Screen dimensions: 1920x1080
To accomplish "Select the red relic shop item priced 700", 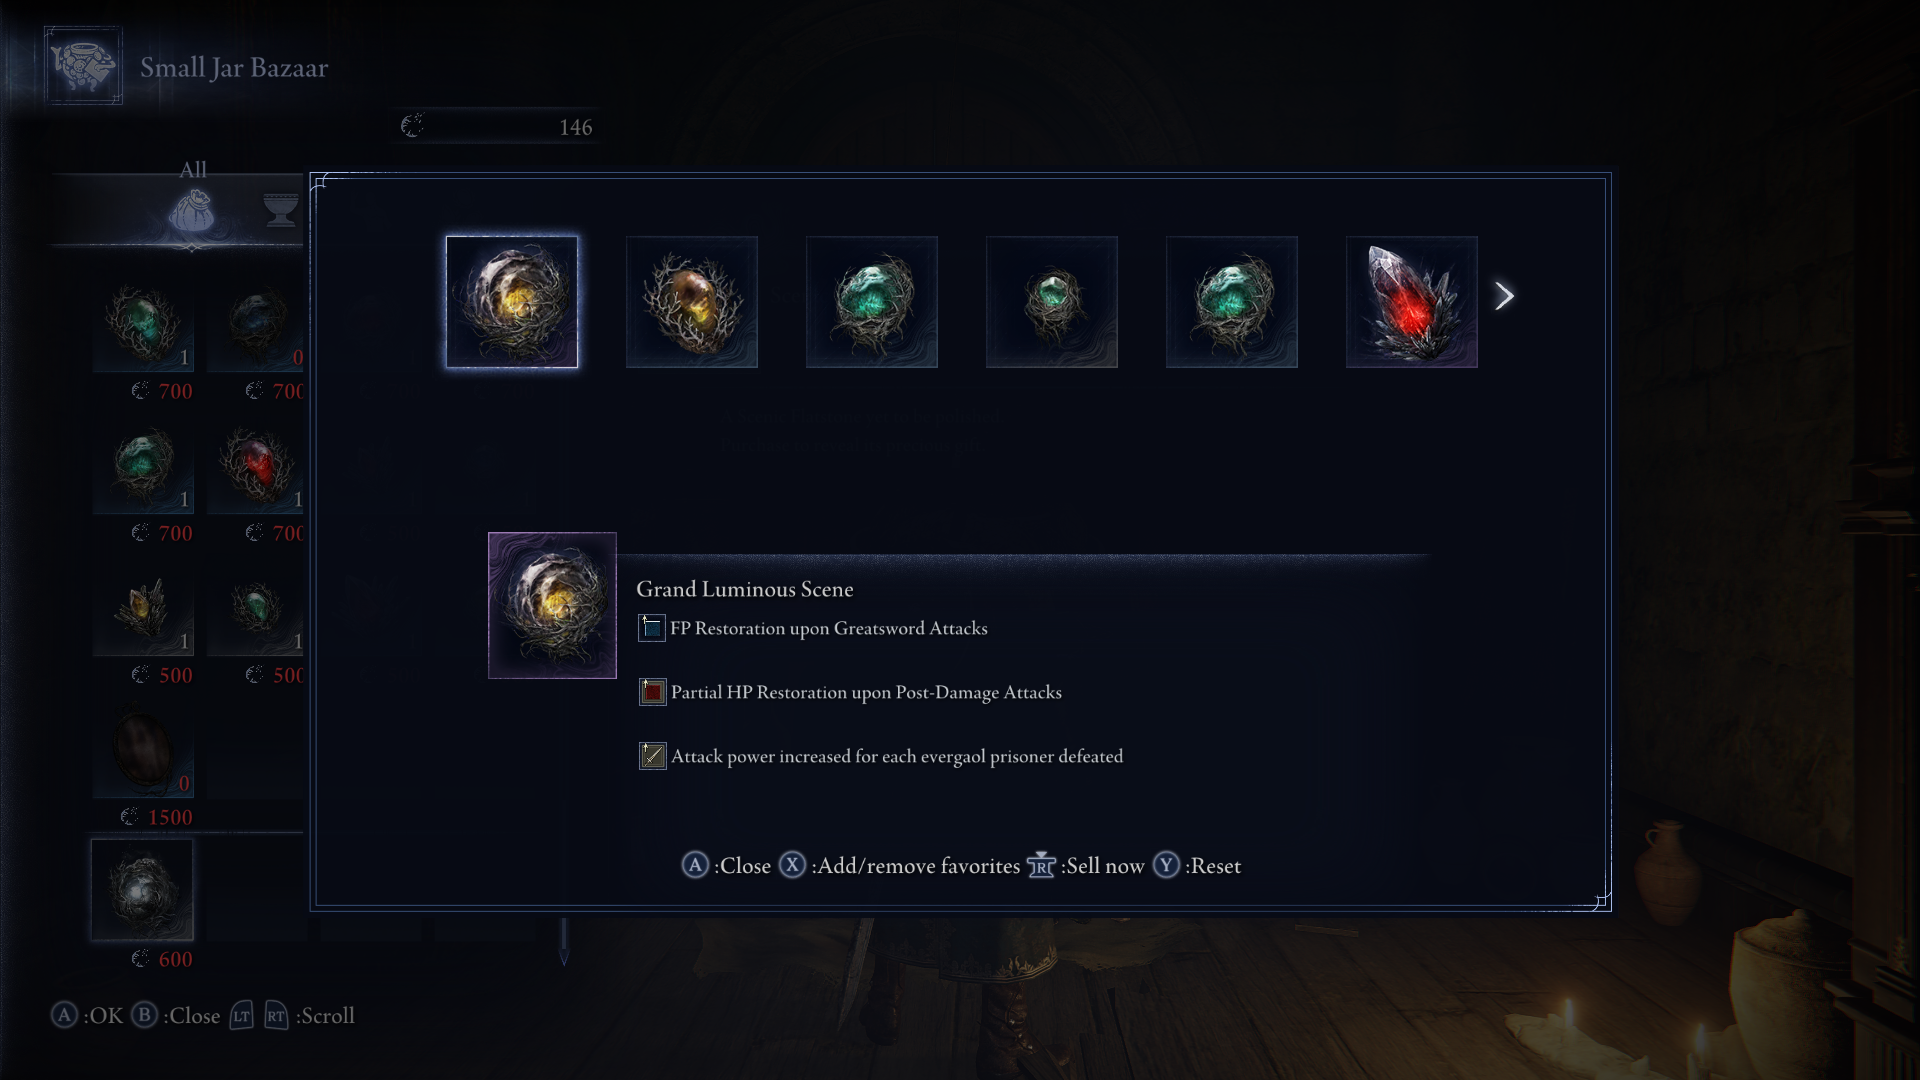I will coord(258,464).
